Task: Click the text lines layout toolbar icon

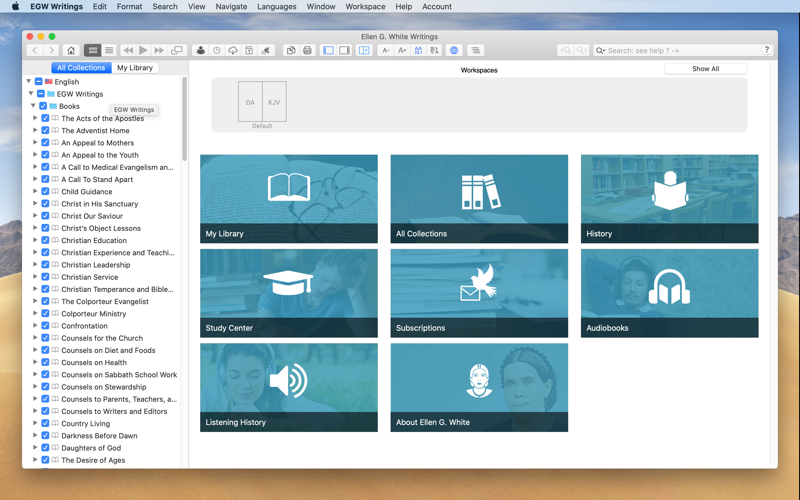Action: (x=476, y=50)
